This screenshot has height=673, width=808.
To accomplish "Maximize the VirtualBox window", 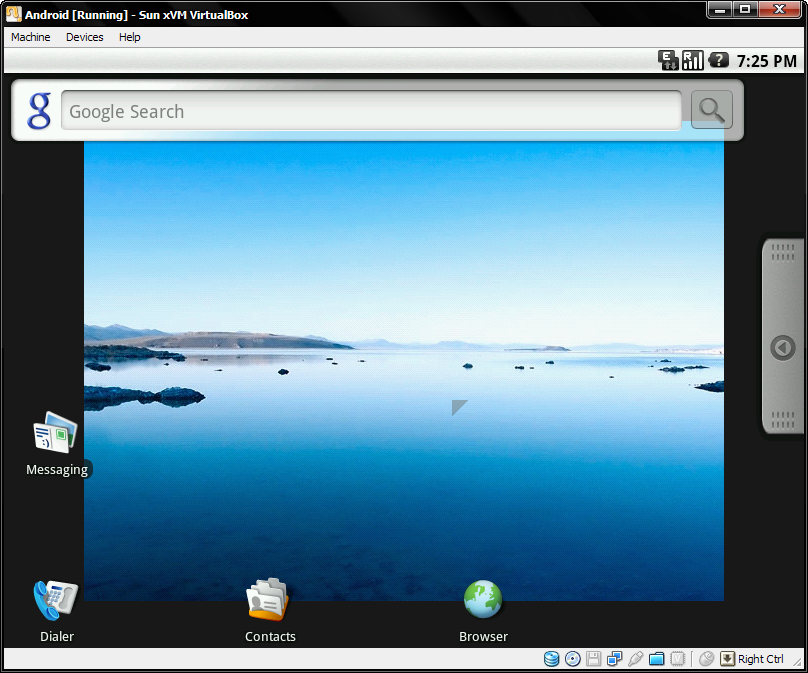I will 745,9.
